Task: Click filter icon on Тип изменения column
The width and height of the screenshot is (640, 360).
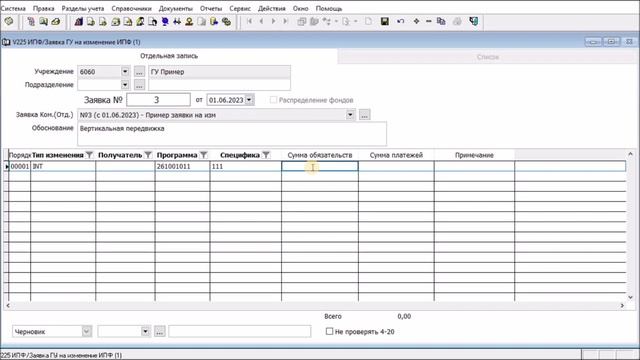Action: tap(89, 155)
